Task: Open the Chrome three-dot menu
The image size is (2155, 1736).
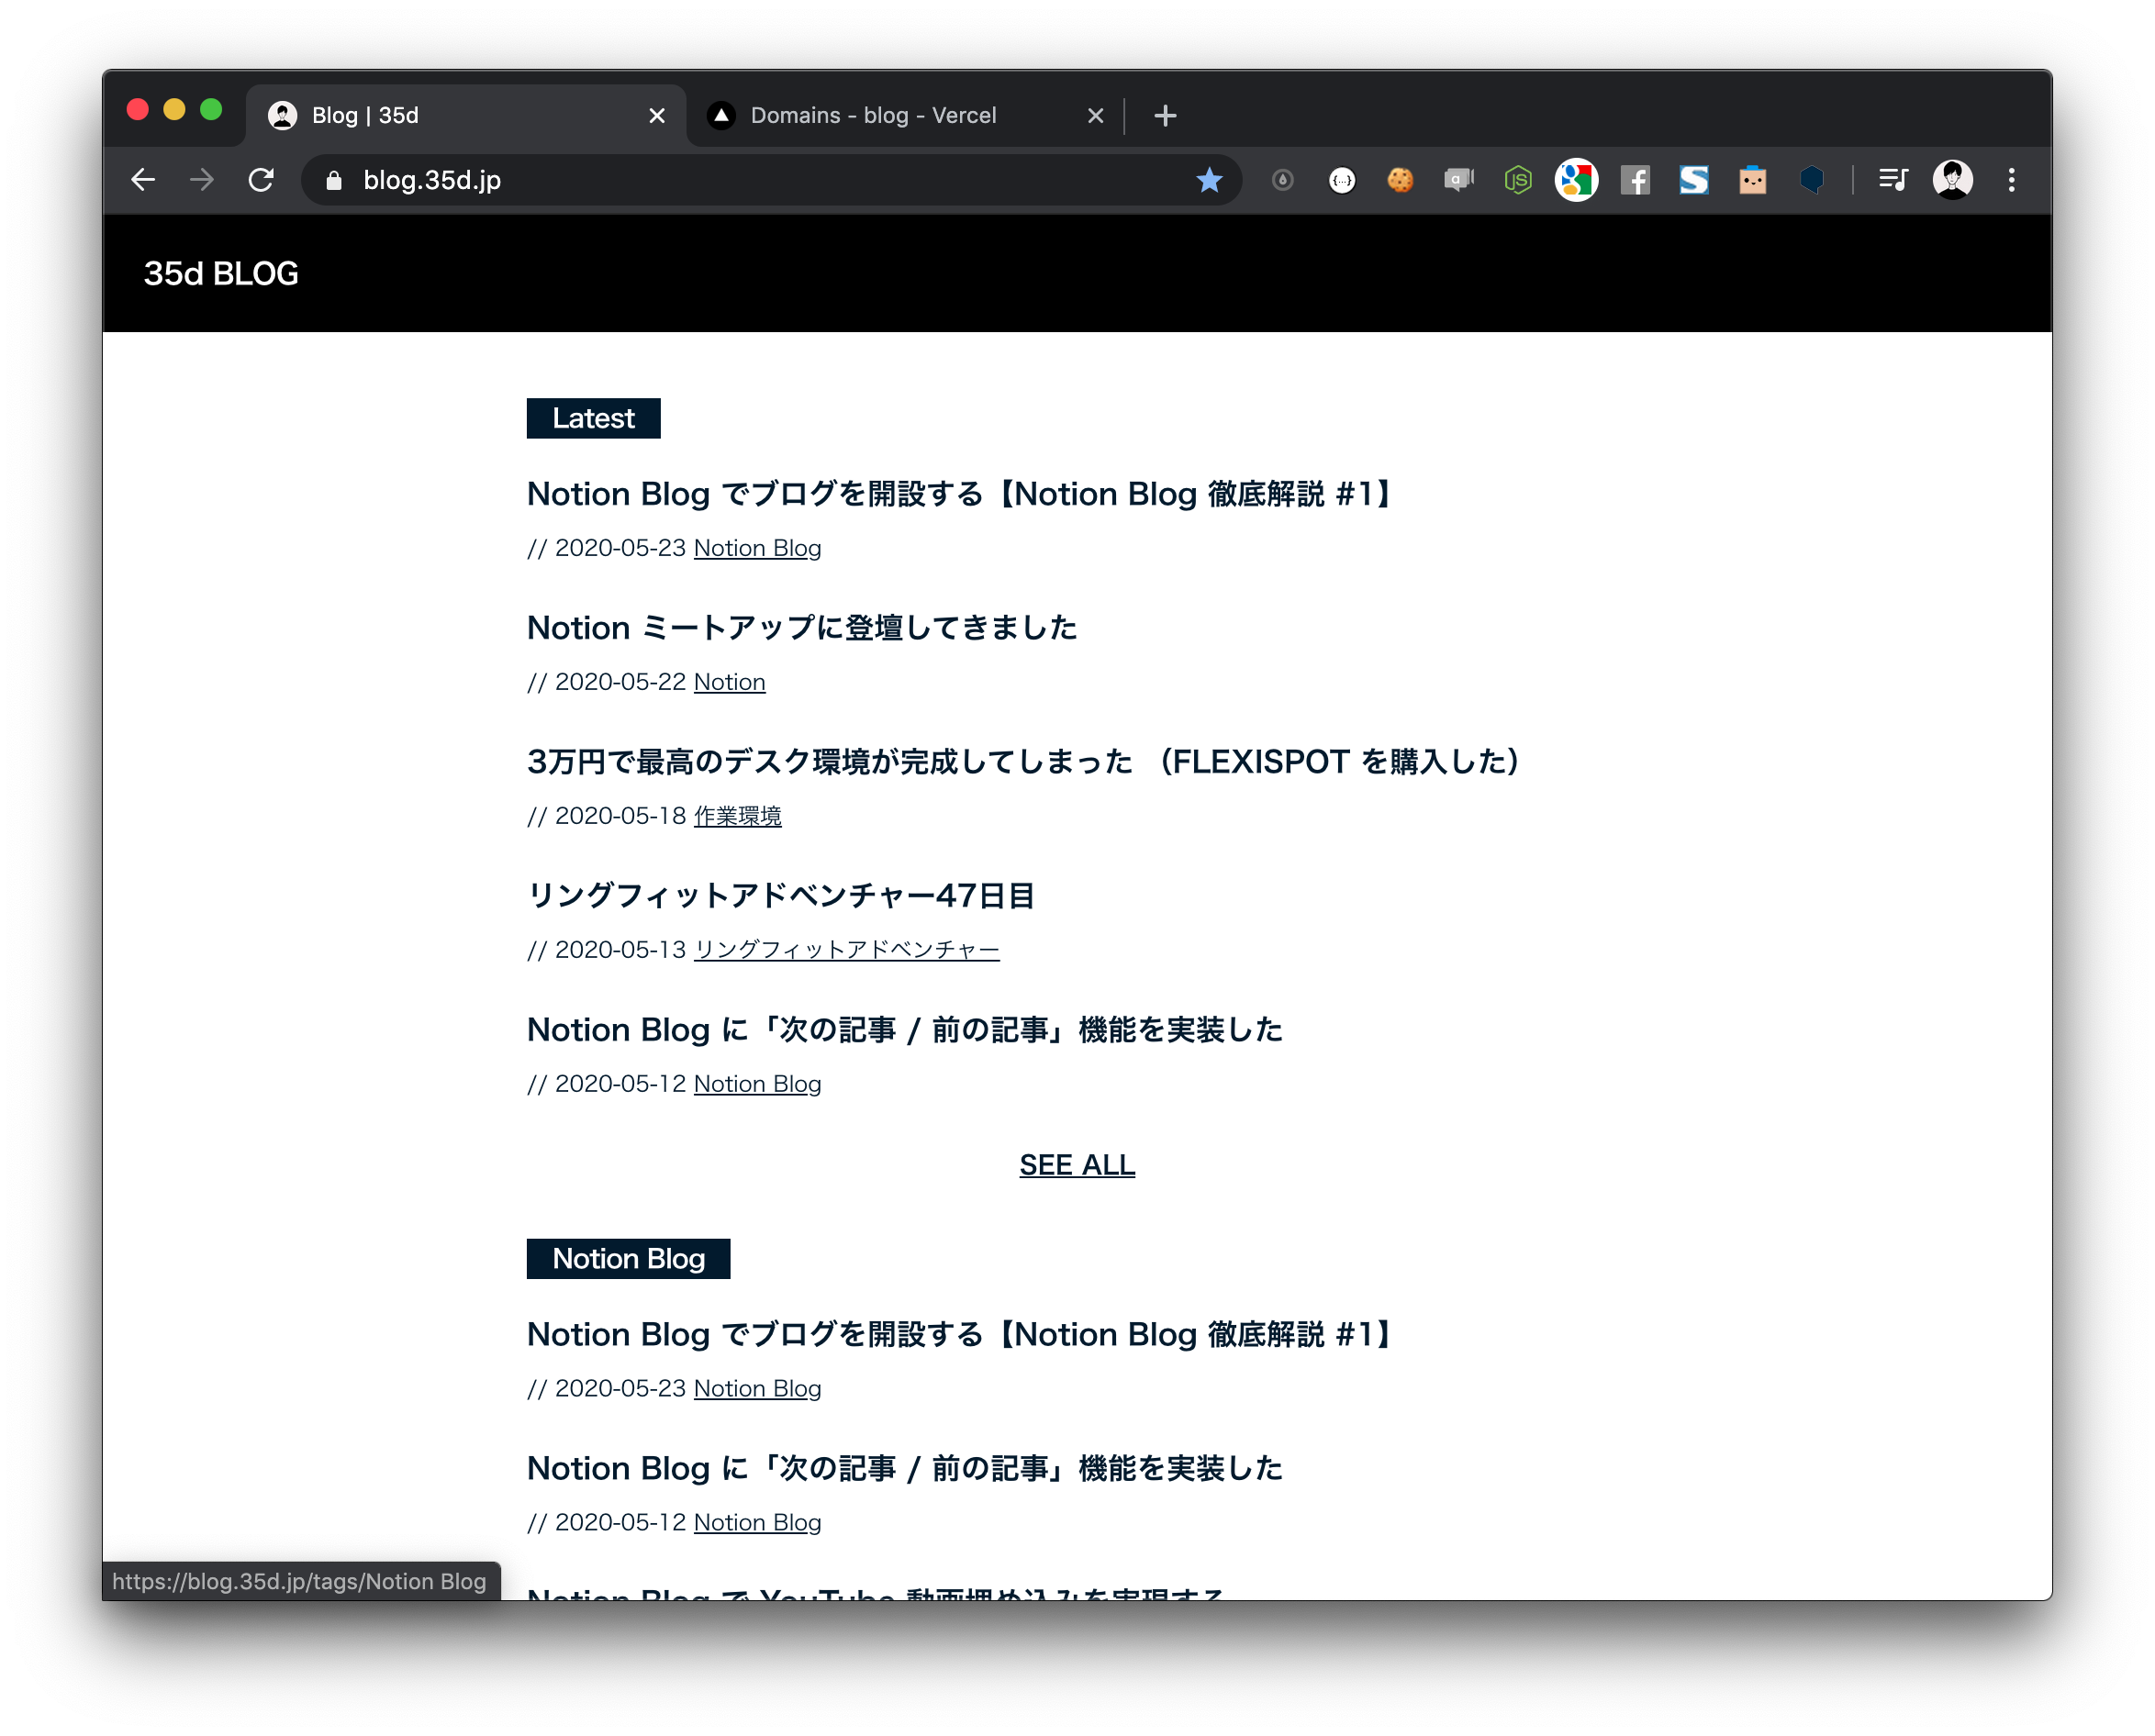Action: (x=2011, y=180)
